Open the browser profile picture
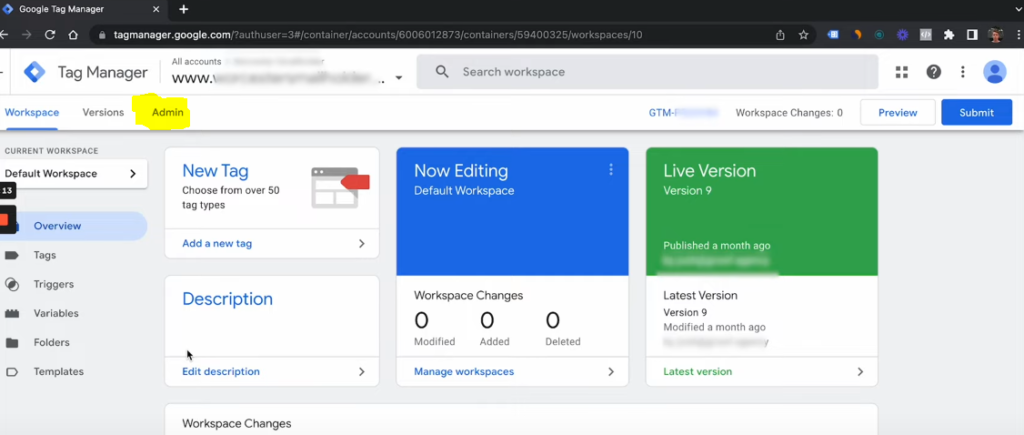The image size is (1024, 435). tap(995, 35)
